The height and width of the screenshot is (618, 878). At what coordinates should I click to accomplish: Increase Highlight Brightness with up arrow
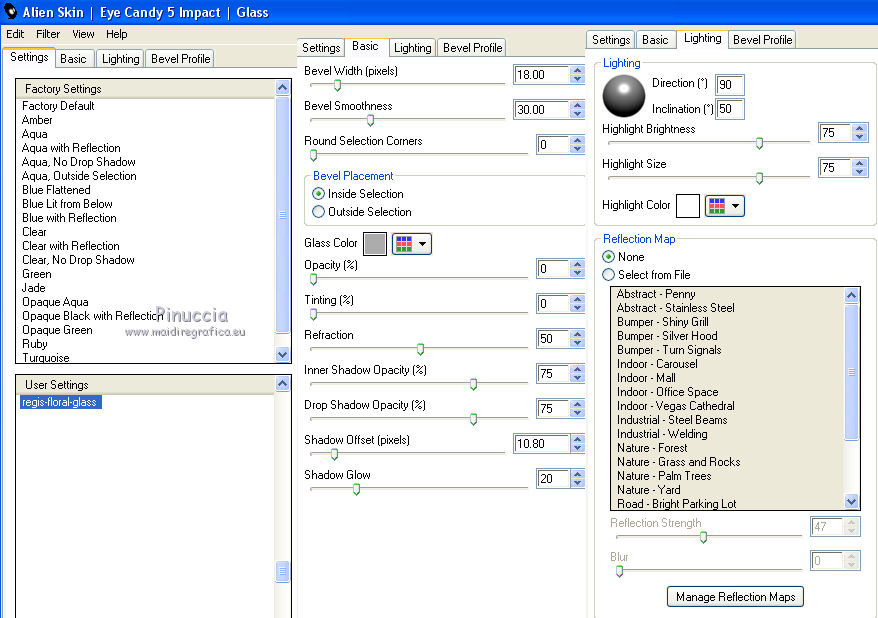click(860, 128)
